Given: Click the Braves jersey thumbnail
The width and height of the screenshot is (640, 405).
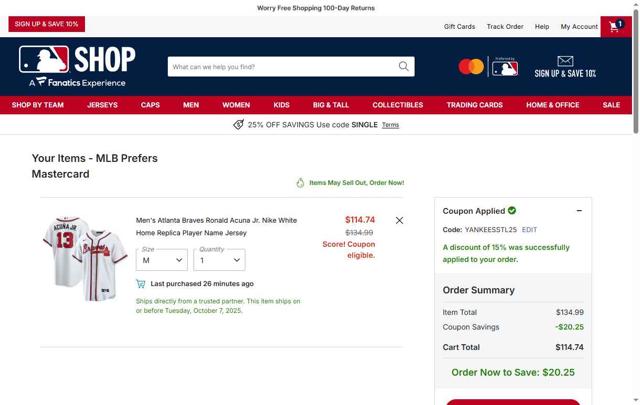Looking at the screenshot, I should tap(85, 259).
